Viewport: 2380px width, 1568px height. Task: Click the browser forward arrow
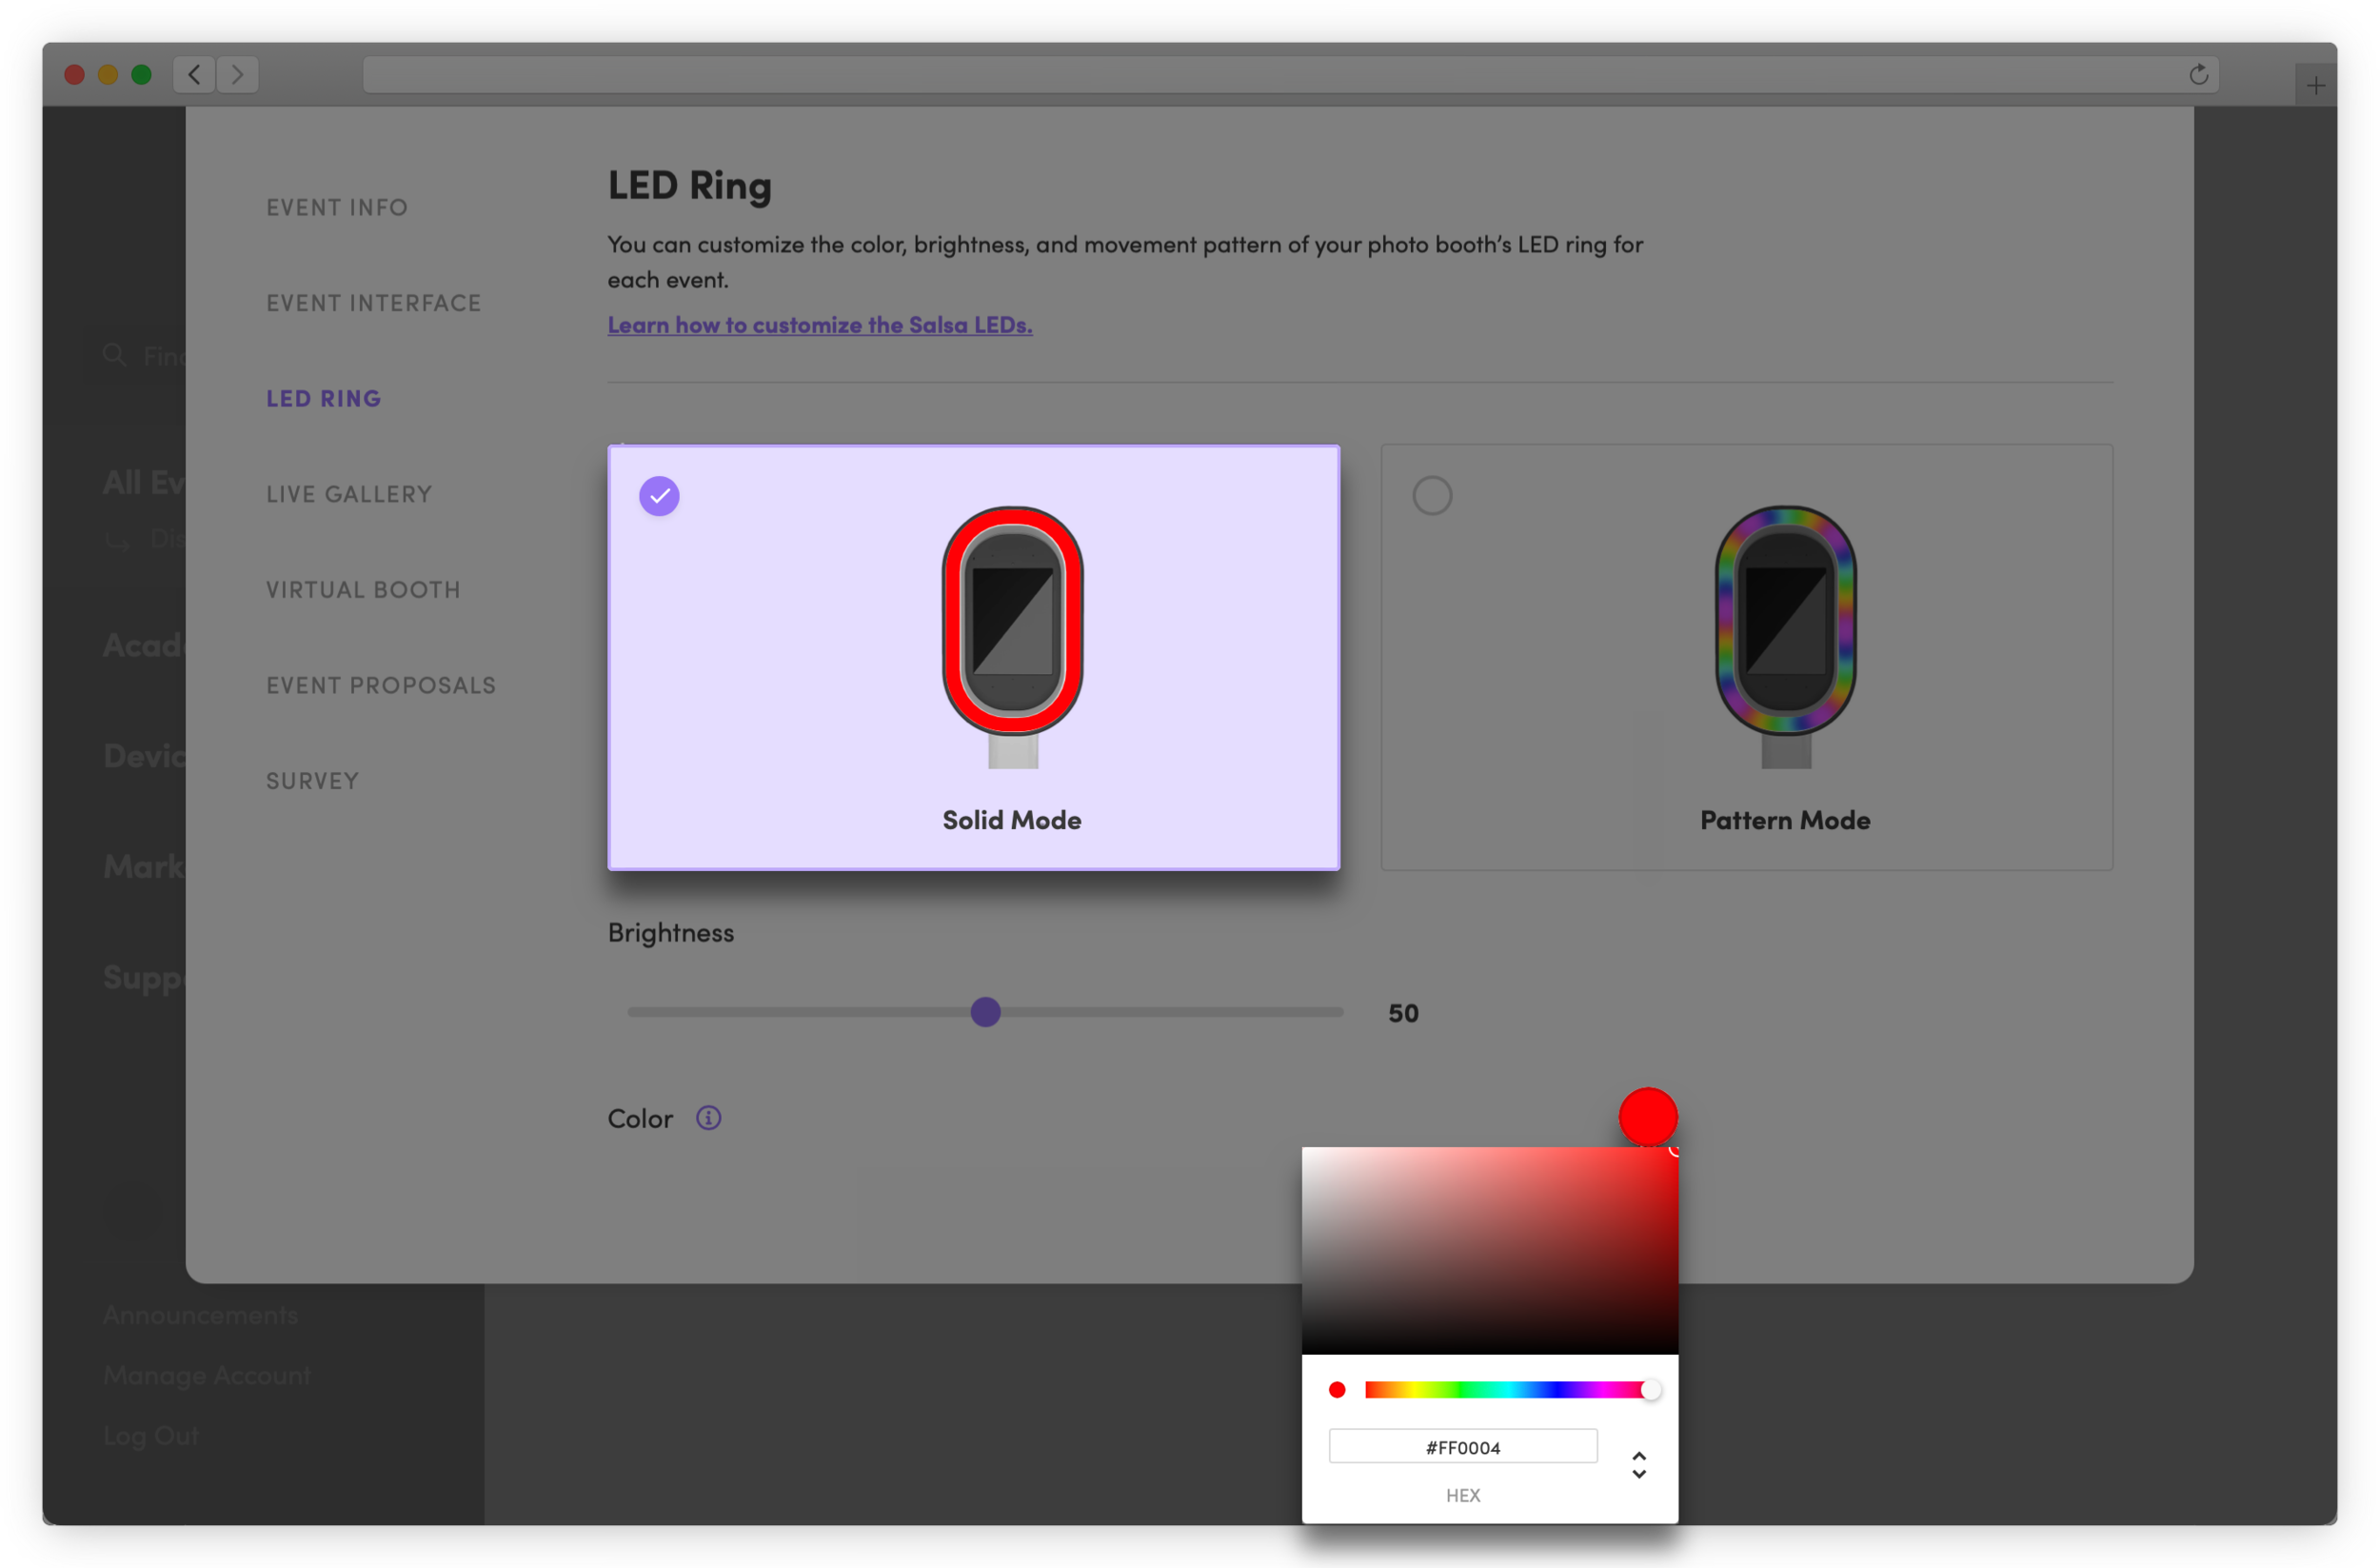coord(237,74)
